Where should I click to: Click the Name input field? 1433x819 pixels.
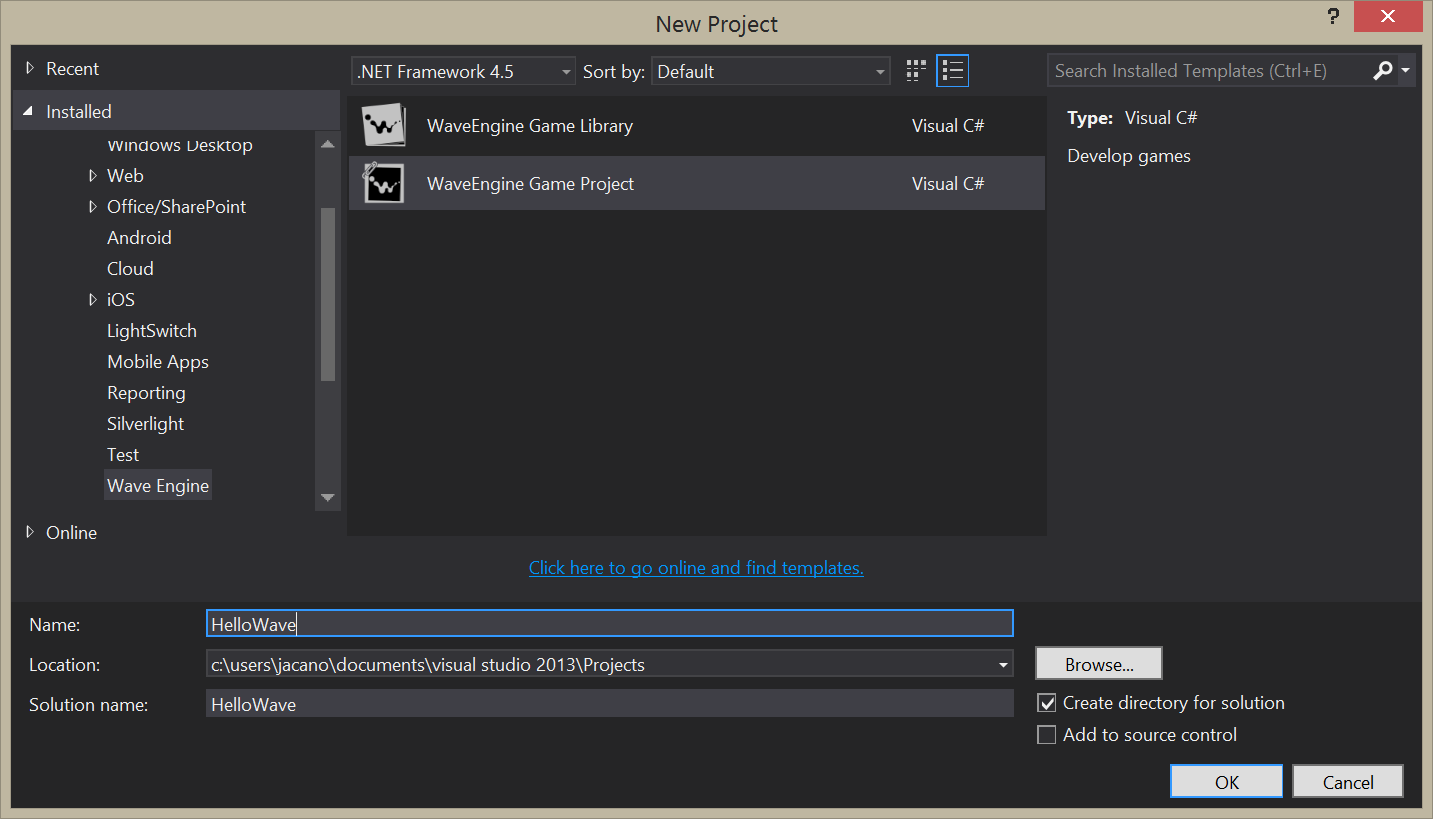point(609,624)
